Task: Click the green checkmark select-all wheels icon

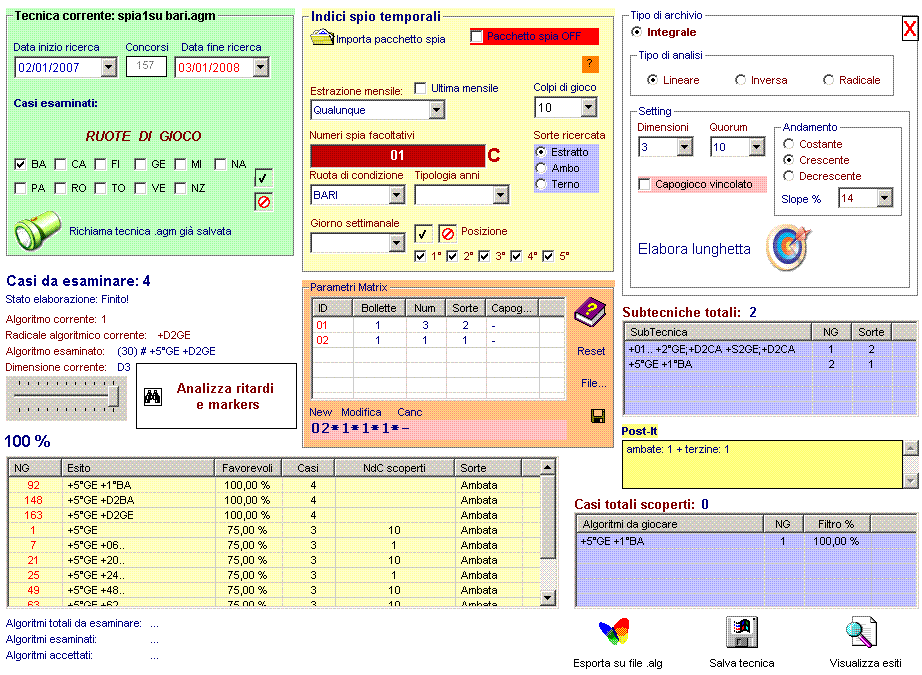Action: click(x=263, y=178)
